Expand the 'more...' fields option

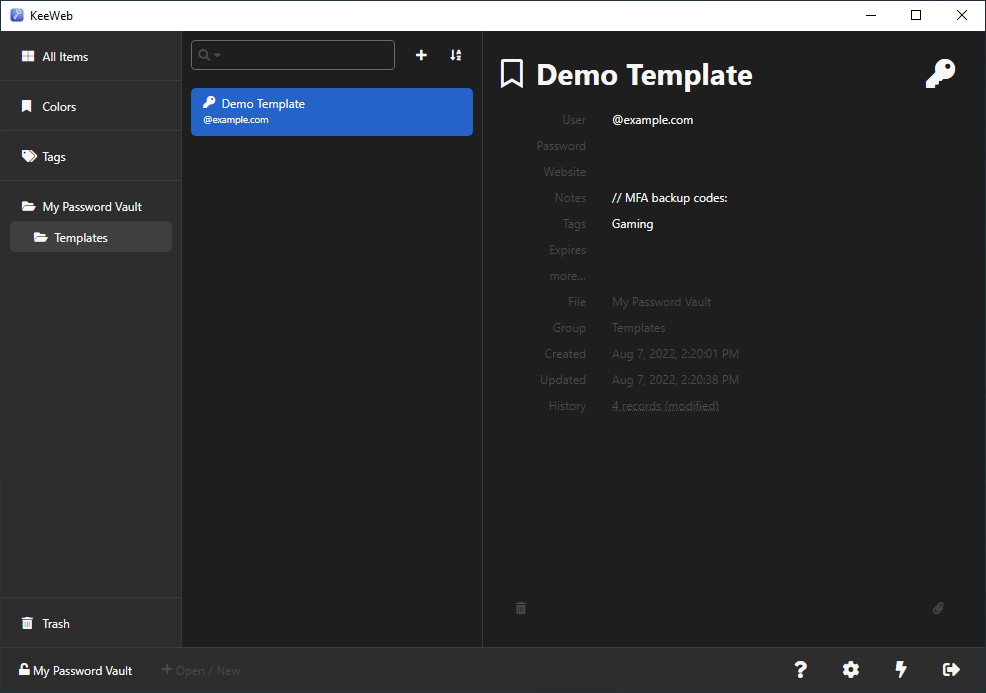tap(567, 276)
